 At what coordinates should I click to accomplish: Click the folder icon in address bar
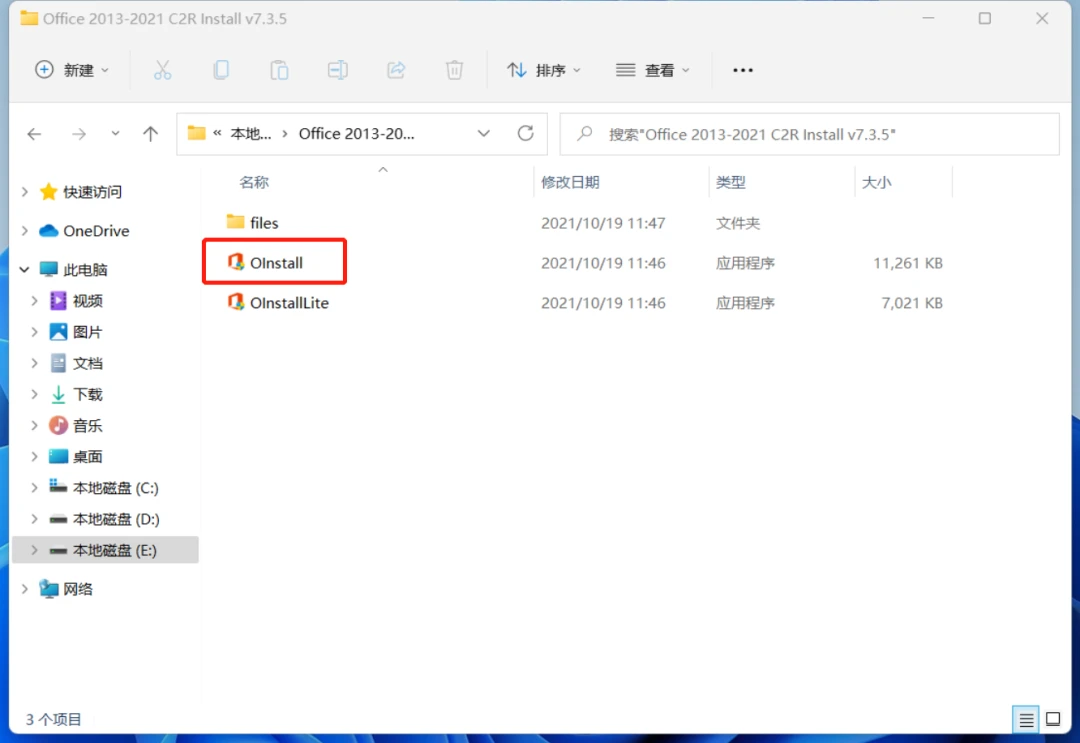(x=197, y=133)
